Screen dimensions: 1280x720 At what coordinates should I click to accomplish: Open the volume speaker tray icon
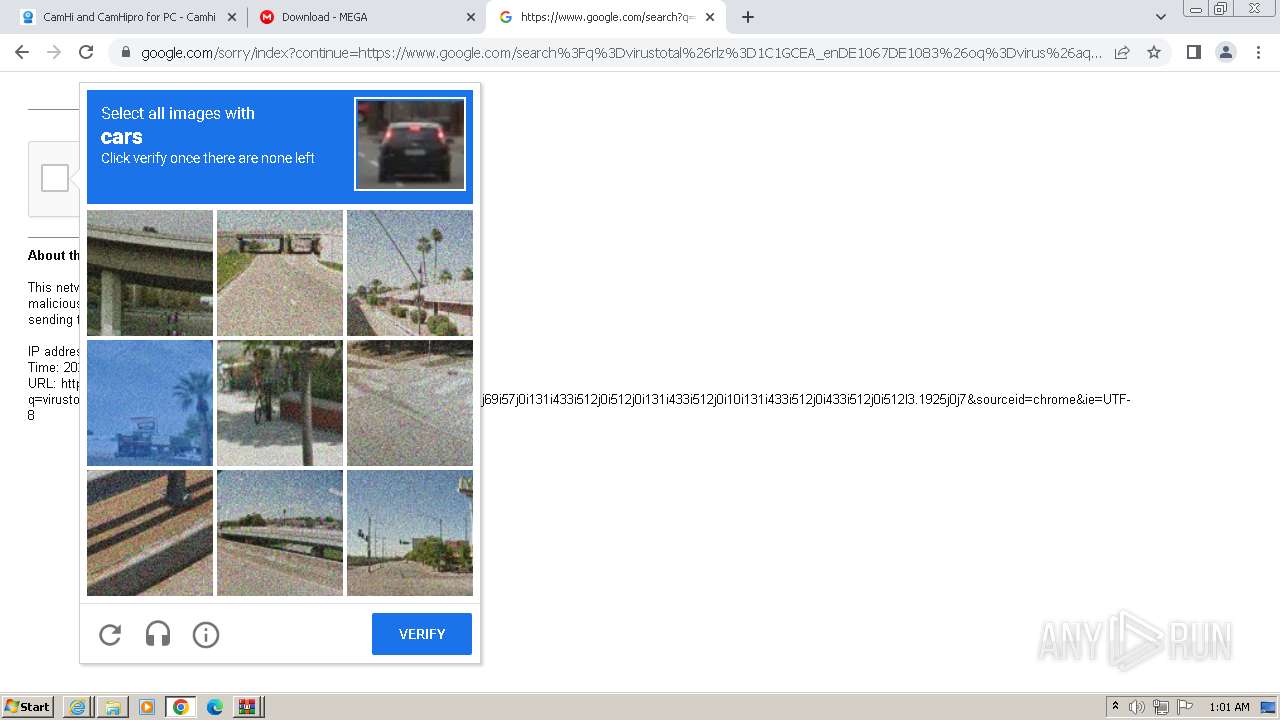click(1137, 707)
